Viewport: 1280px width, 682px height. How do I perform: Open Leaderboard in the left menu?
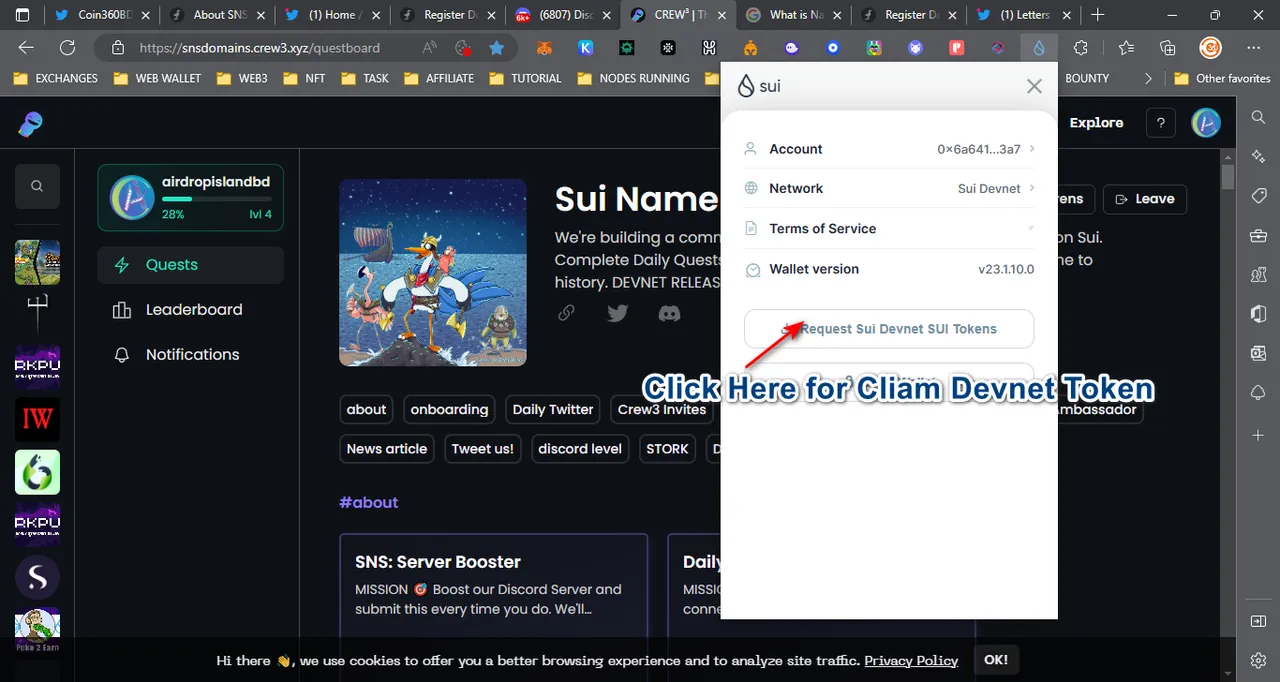pyautogui.click(x=190, y=310)
